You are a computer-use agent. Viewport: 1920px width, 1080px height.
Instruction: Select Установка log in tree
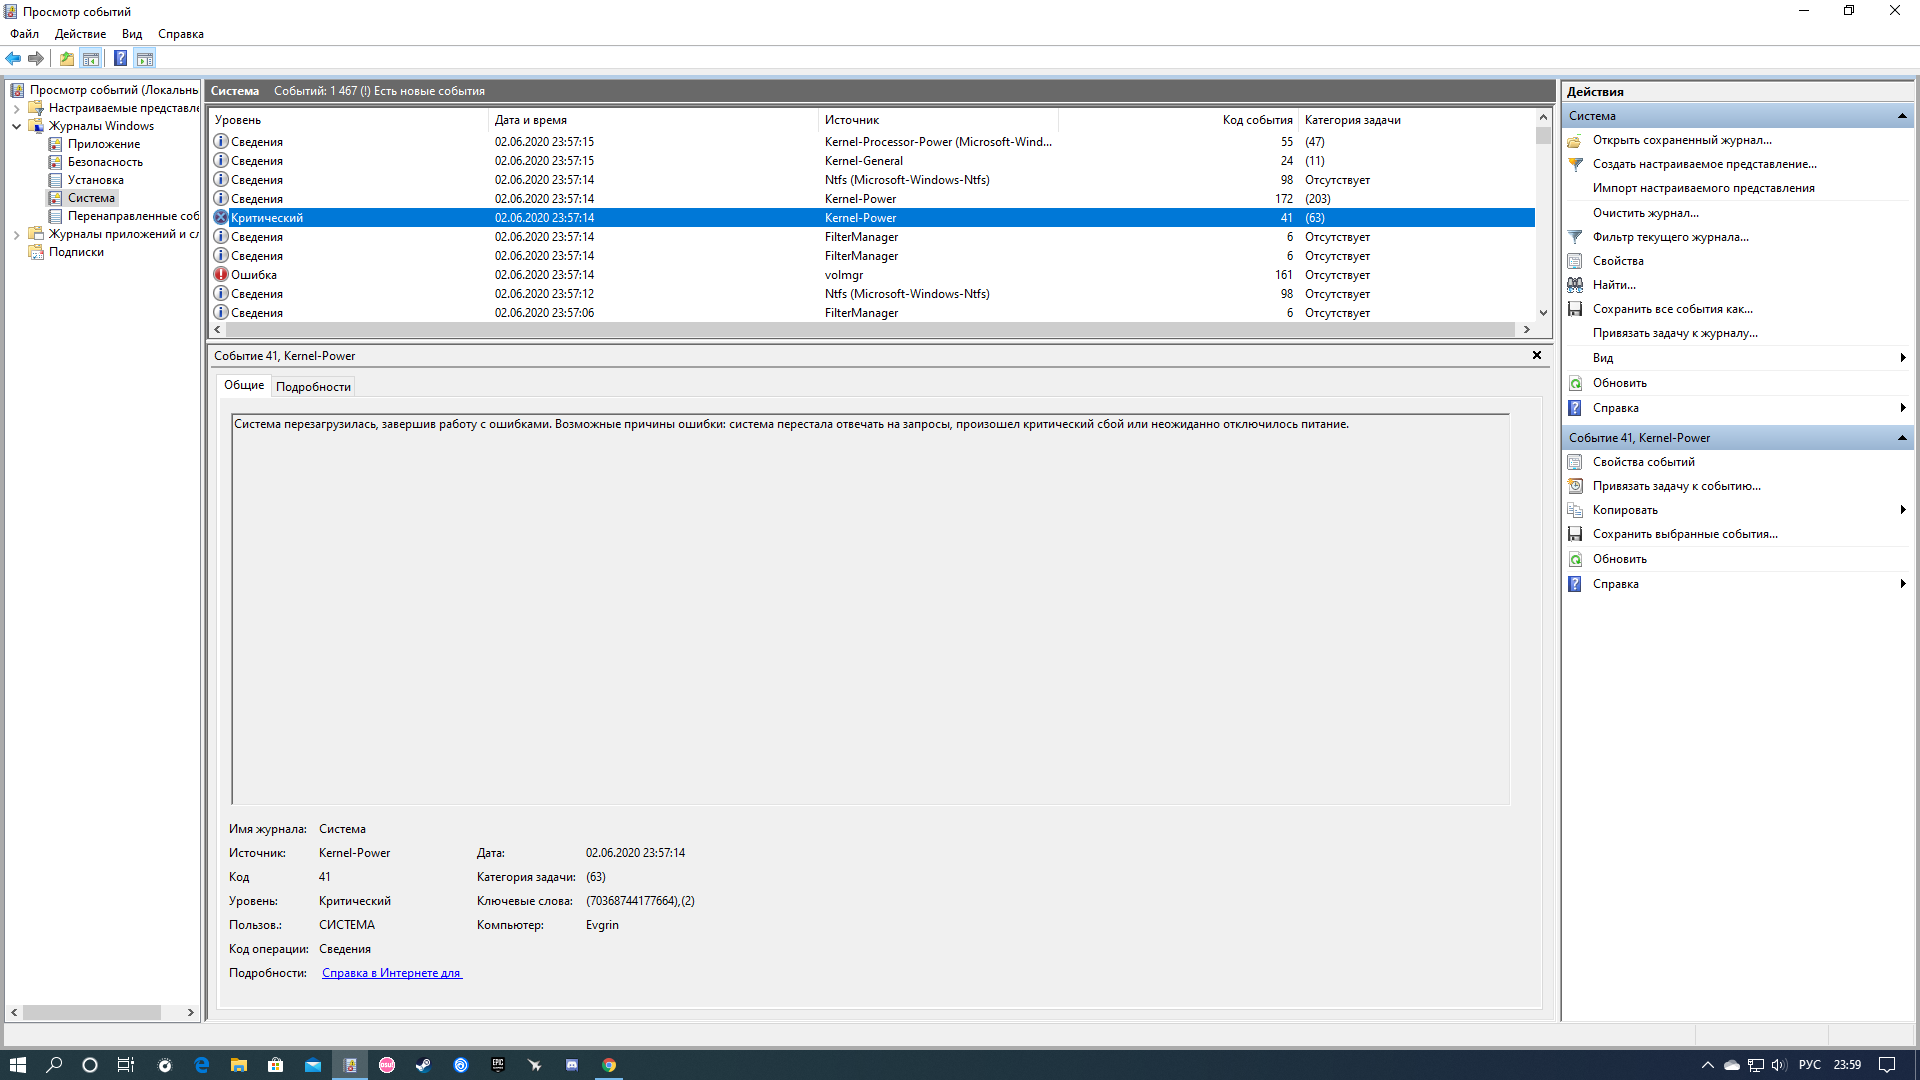coord(96,180)
